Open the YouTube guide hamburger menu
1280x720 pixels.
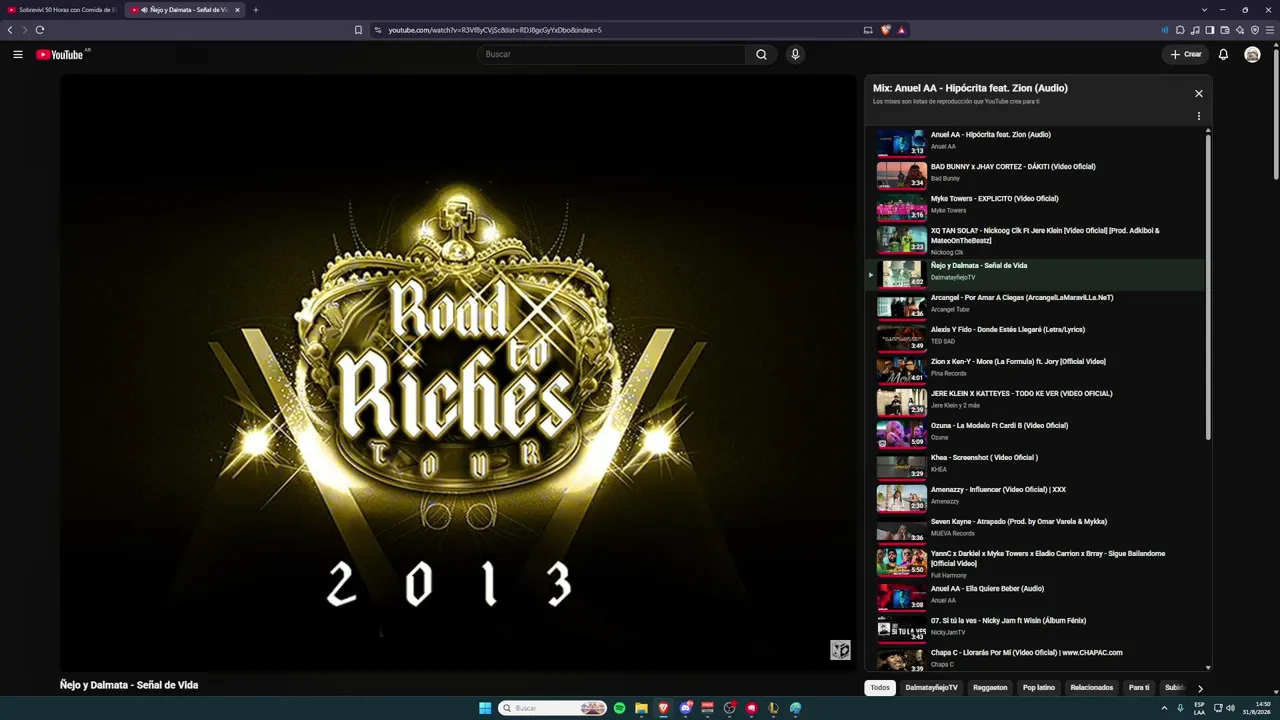[x=18, y=54]
